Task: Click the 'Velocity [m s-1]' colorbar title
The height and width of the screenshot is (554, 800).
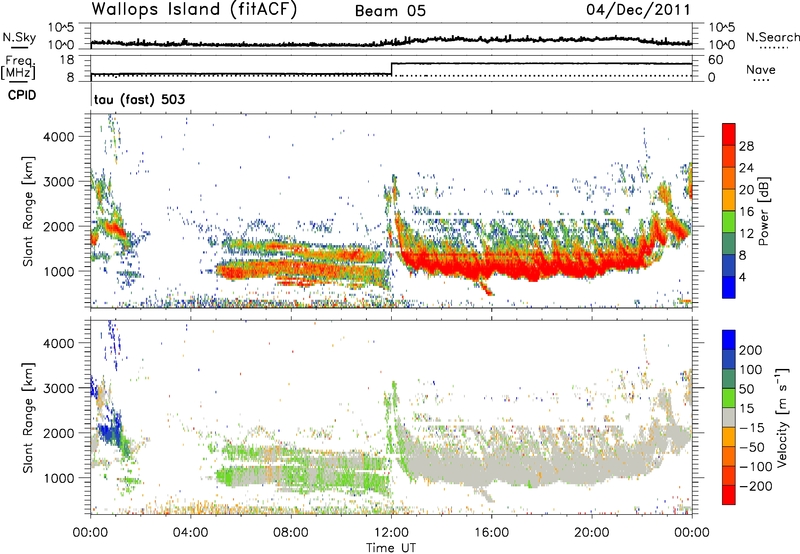Action: [781, 417]
